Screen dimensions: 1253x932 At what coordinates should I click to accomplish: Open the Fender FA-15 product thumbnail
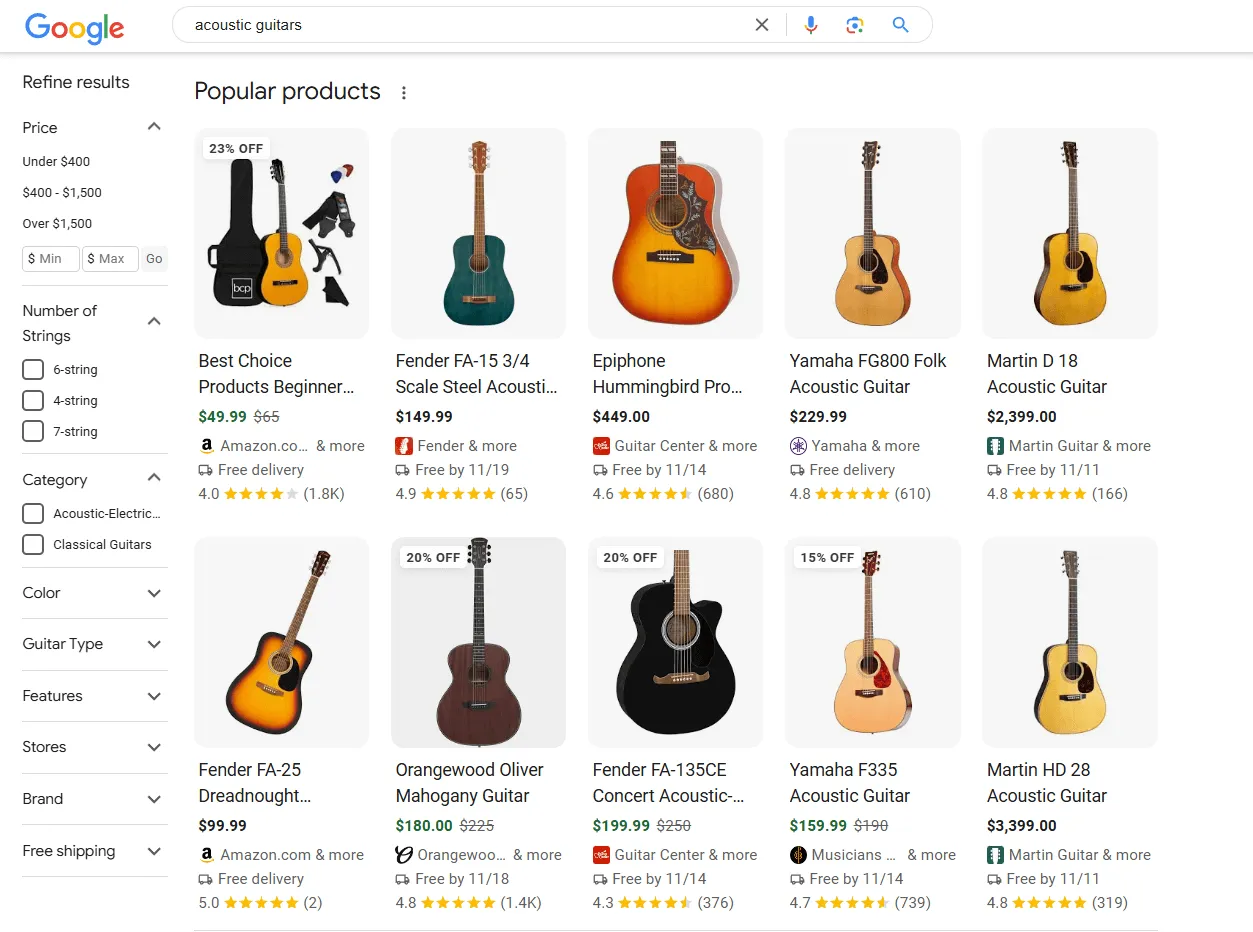coord(478,233)
